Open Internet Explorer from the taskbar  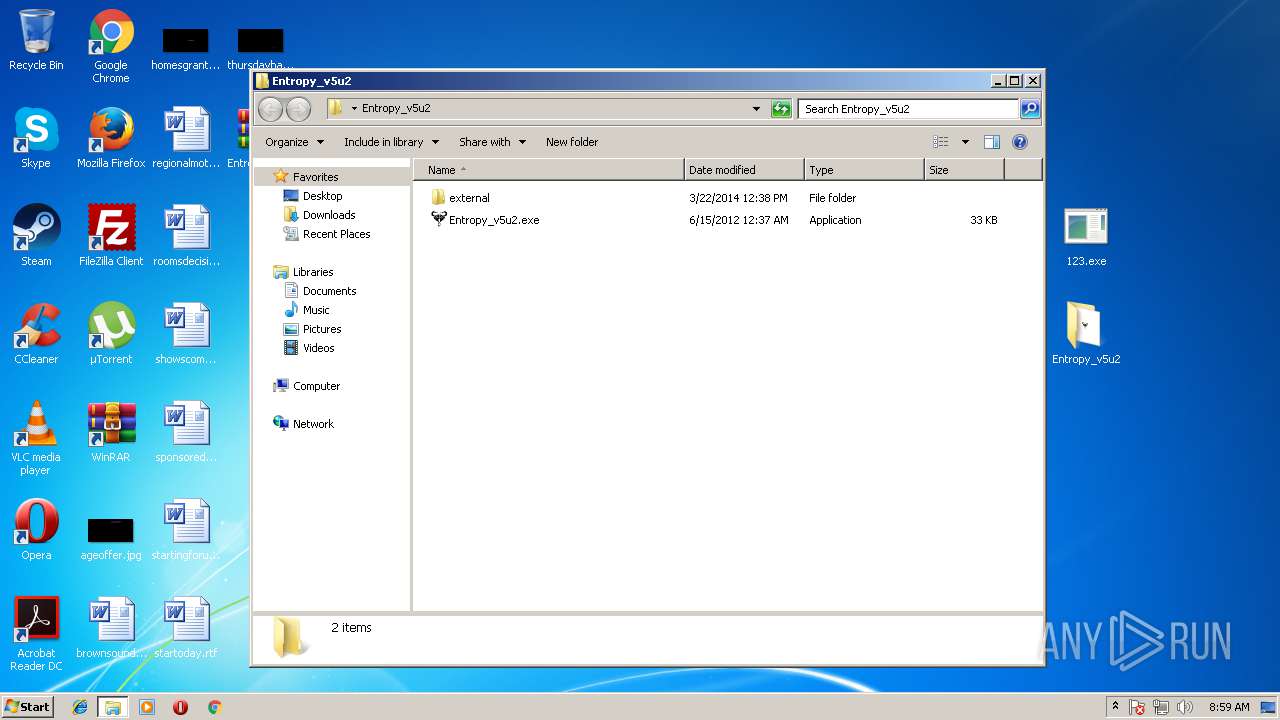(80, 707)
